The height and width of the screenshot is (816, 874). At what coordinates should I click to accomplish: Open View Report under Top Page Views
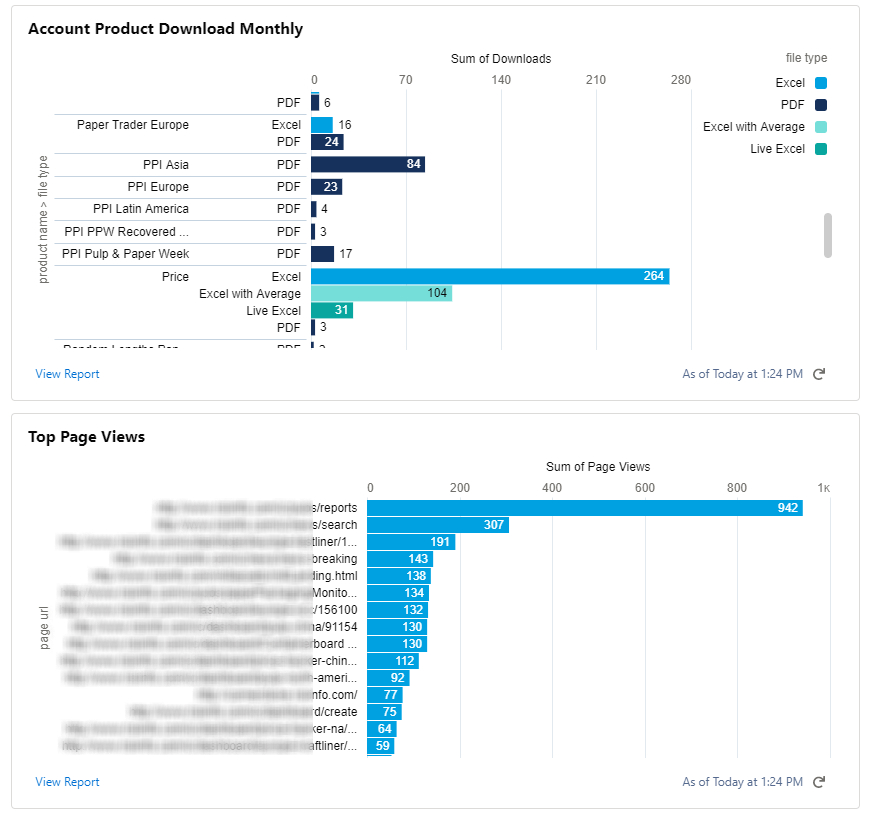tap(67, 781)
